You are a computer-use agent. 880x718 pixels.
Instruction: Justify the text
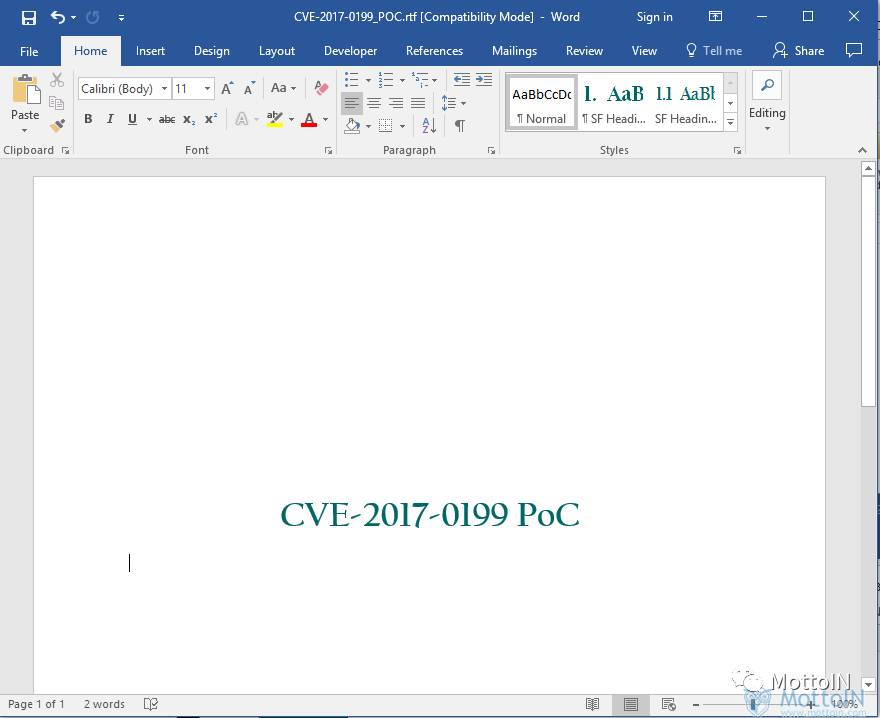point(418,103)
